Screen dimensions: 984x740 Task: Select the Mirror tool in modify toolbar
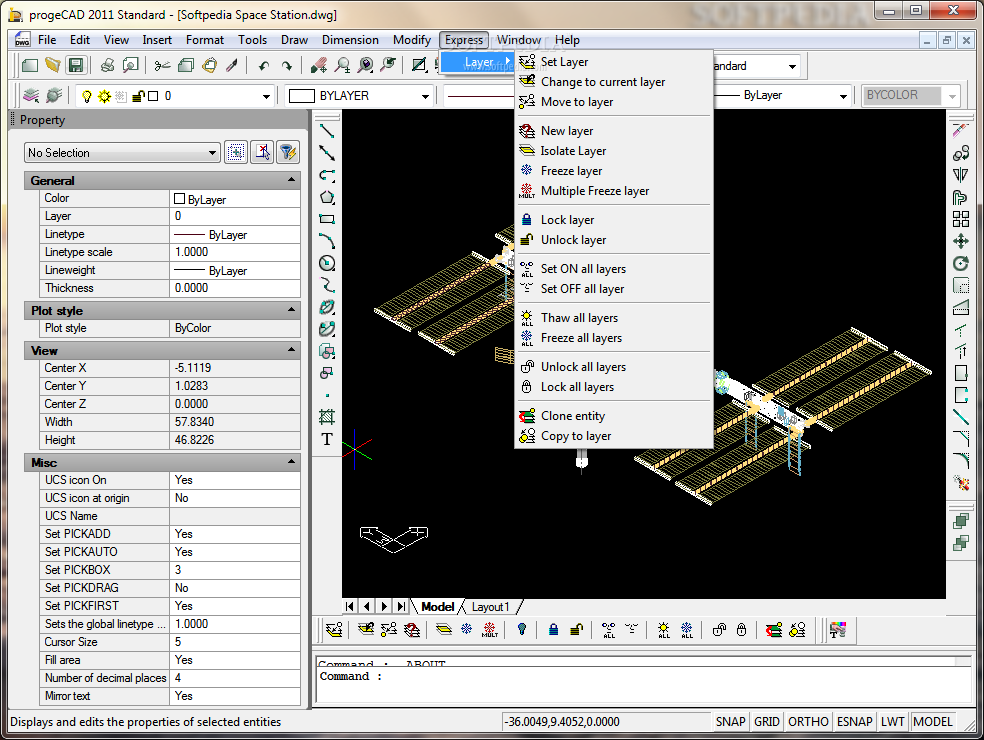click(961, 175)
